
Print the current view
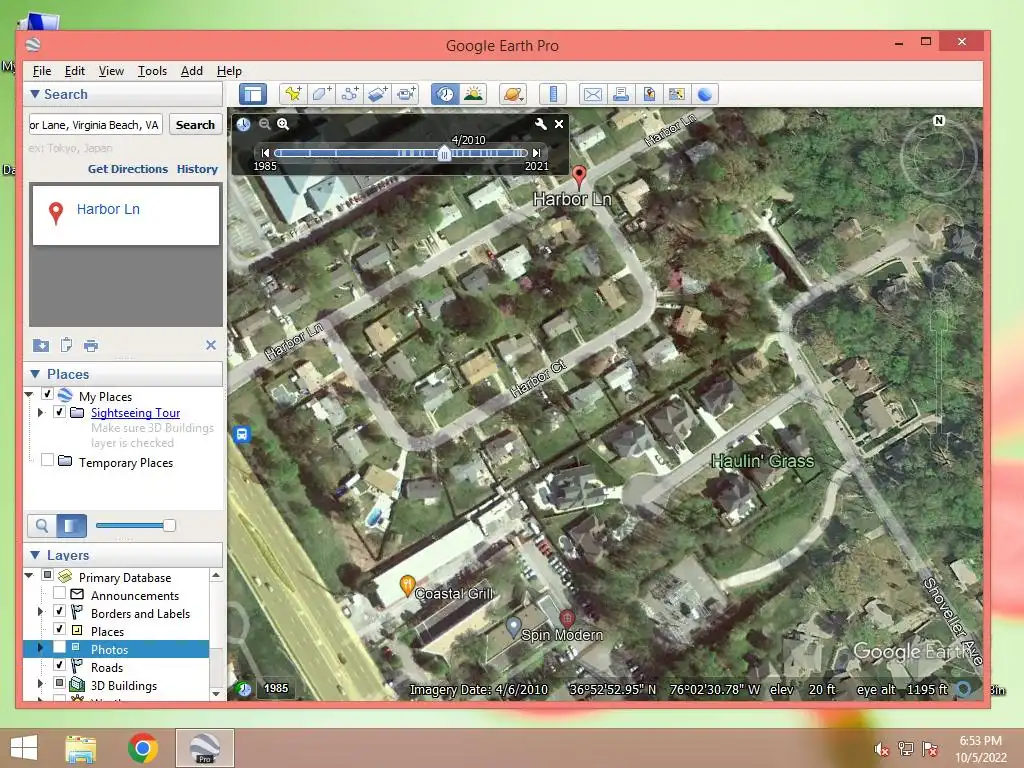(x=620, y=94)
